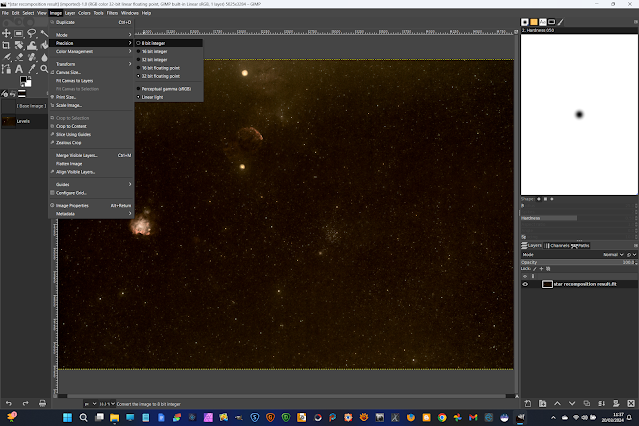The height and width of the screenshot is (426, 639).
Task: Show hidden system tray icons chevron
Action: pyautogui.click(x=553, y=417)
